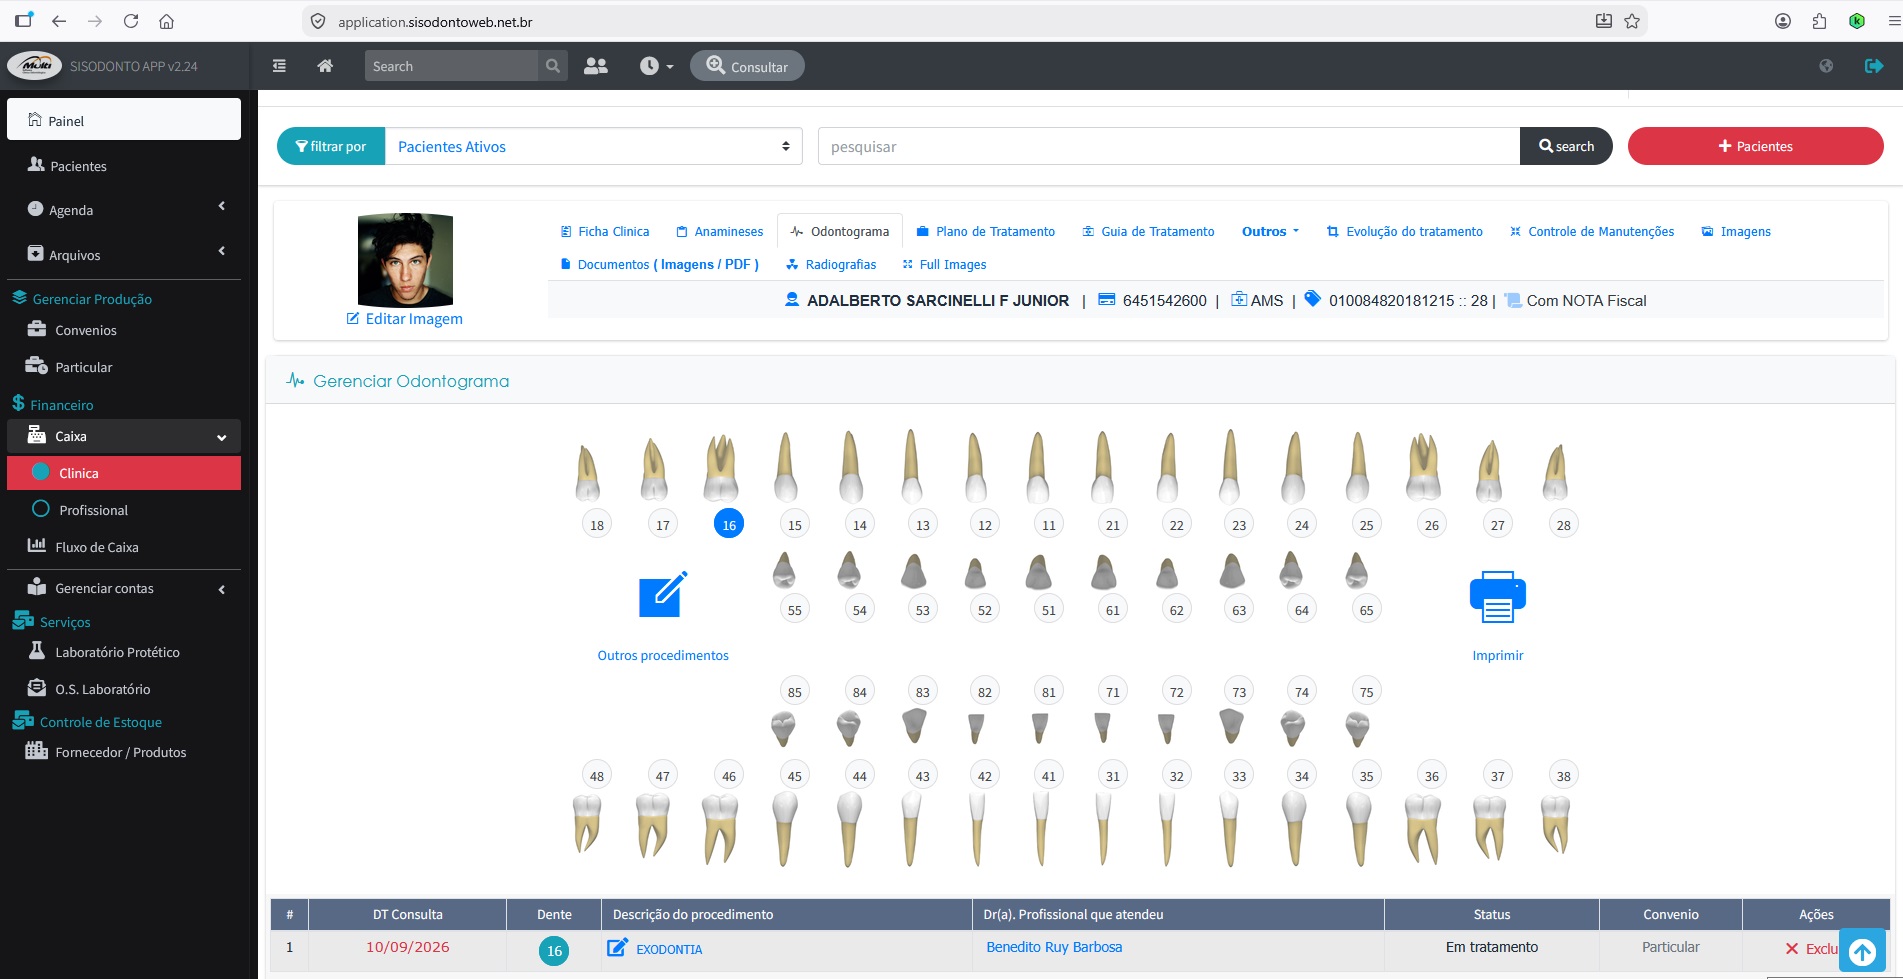
Task: Select upper tooth 18 image
Action: click(588, 473)
